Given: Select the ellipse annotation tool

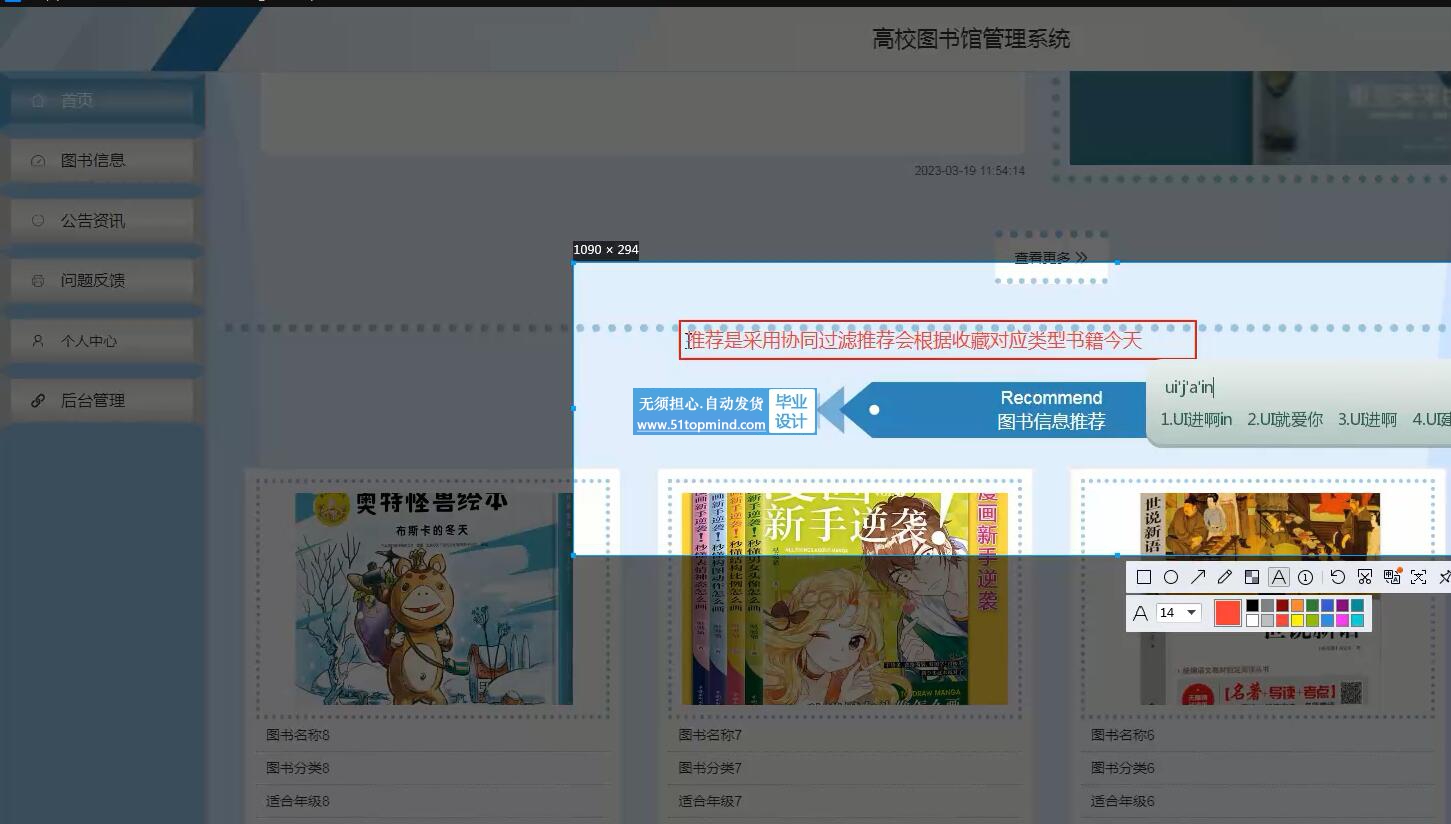Looking at the screenshot, I should pos(1171,577).
